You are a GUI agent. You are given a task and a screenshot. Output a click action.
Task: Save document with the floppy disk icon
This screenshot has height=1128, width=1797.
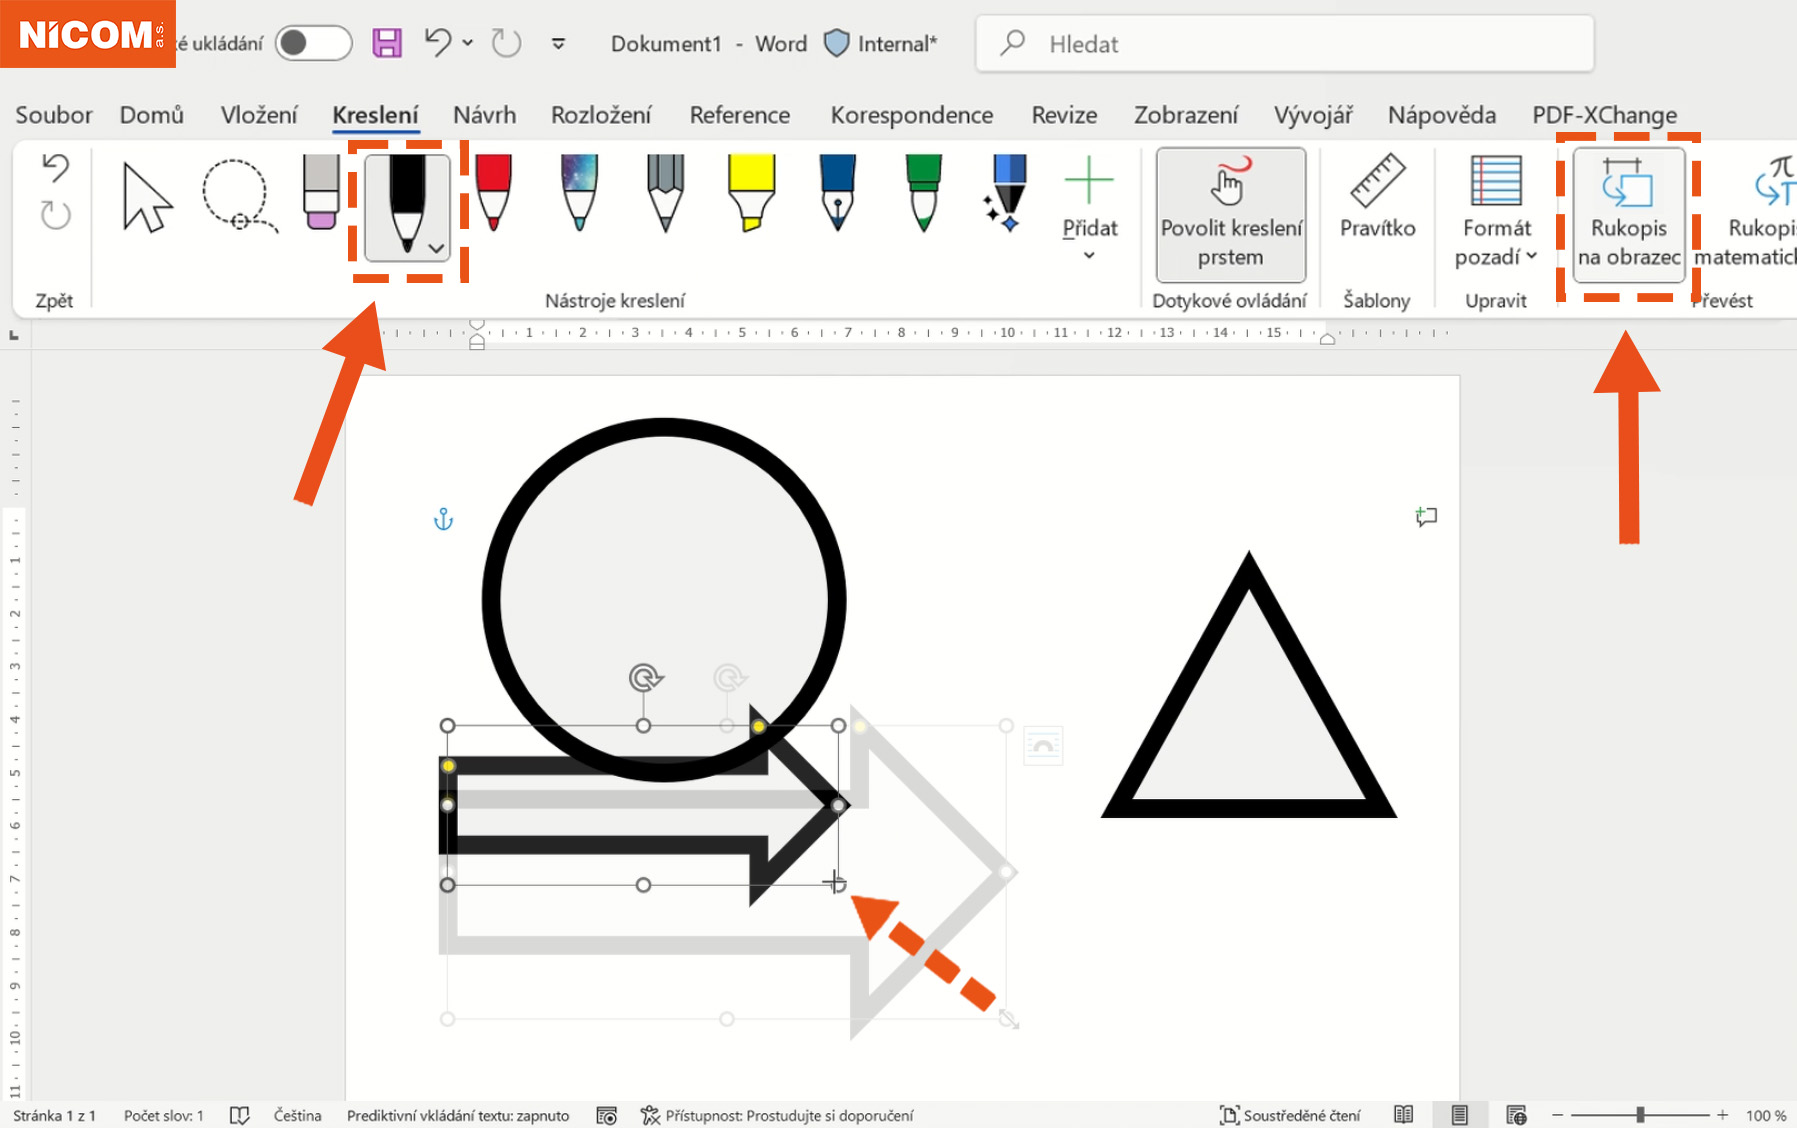(387, 43)
